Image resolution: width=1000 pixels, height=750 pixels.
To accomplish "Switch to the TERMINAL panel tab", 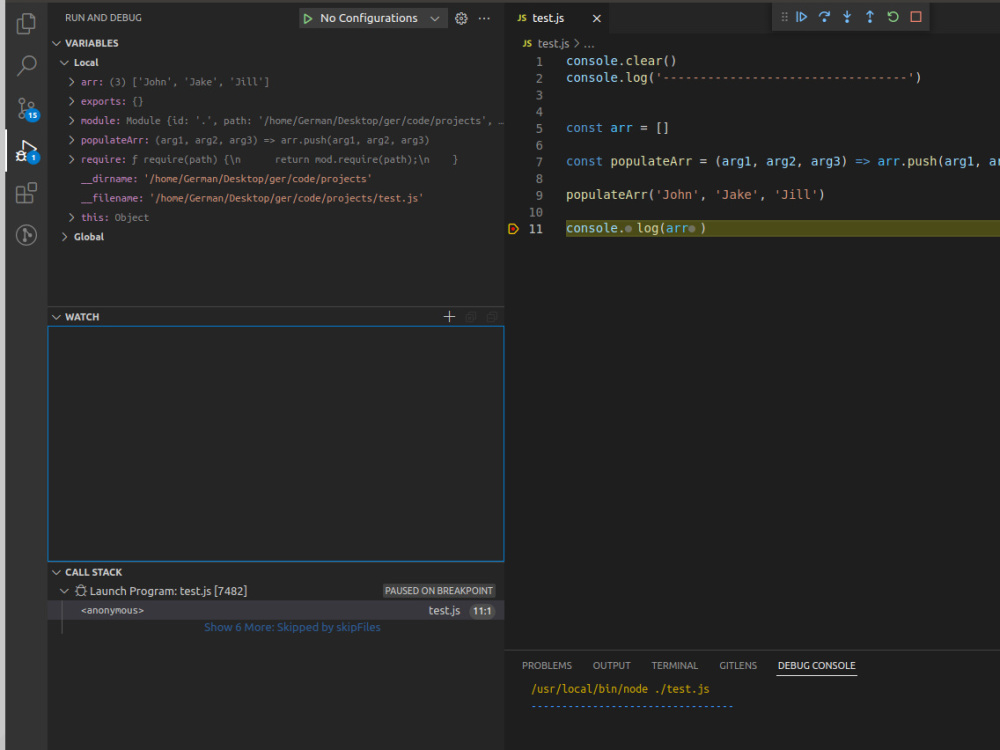I will [675, 665].
